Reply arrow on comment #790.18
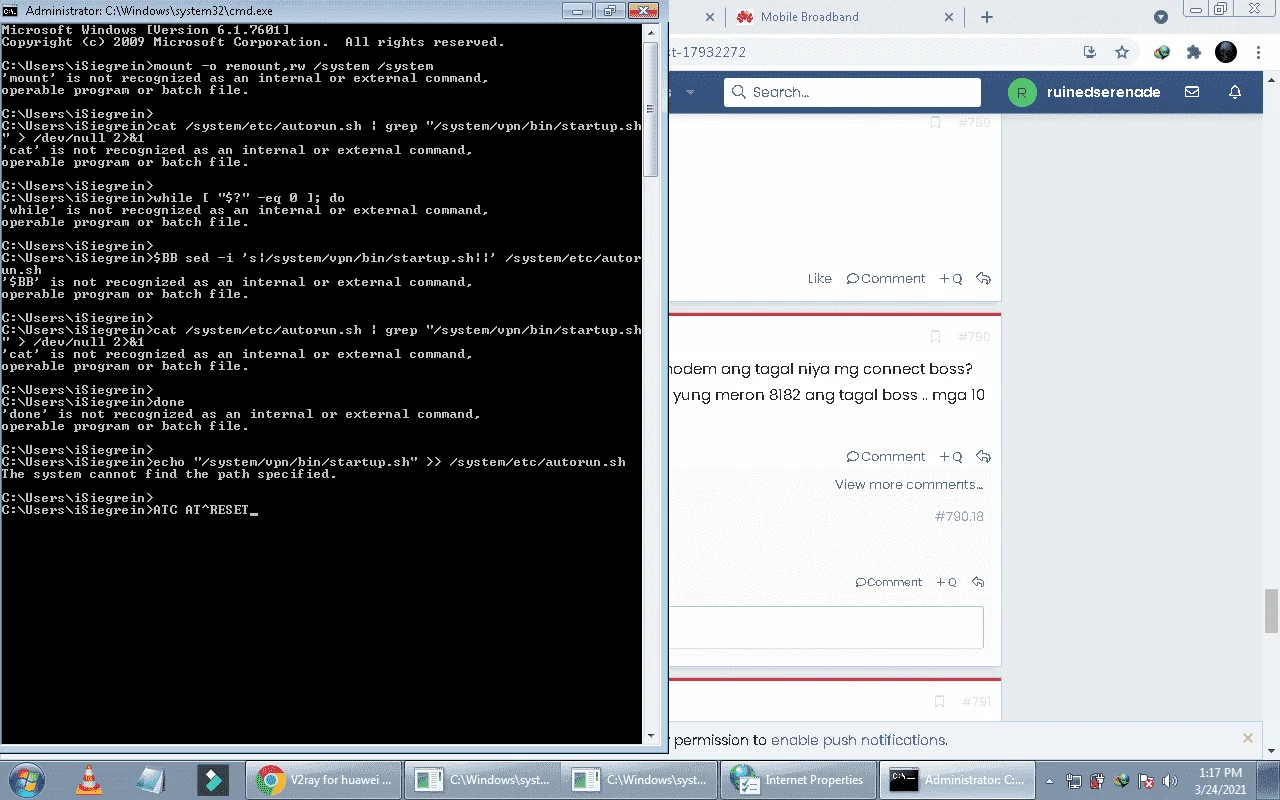This screenshot has width=1280, height=800. (978, 582)
